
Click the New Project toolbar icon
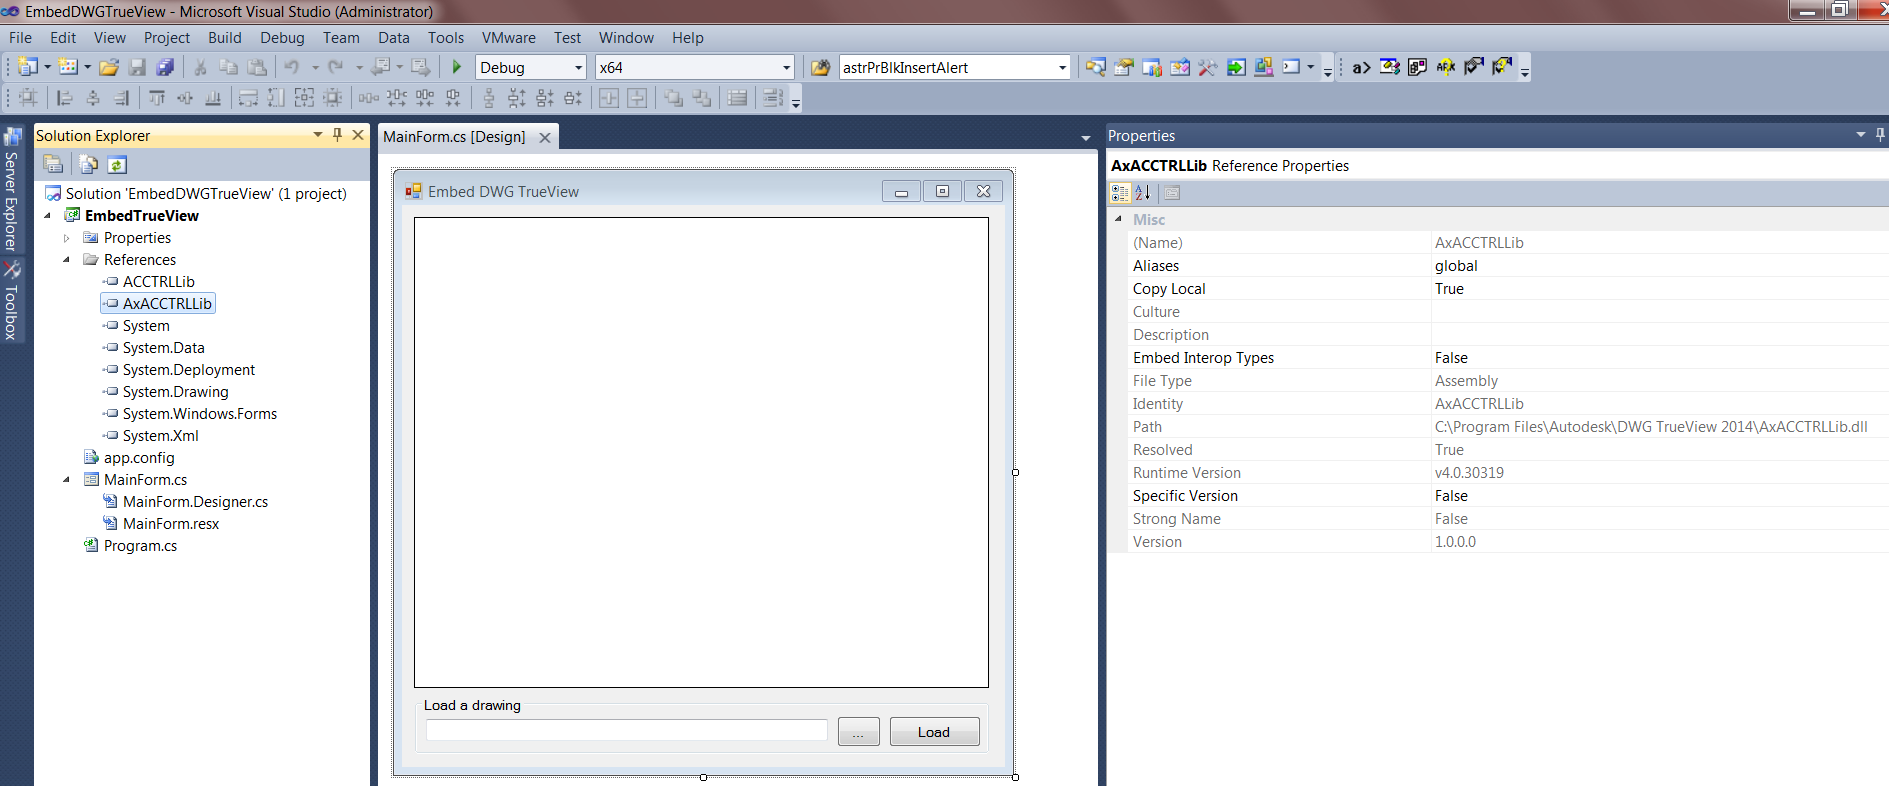[x=28, y=67]
